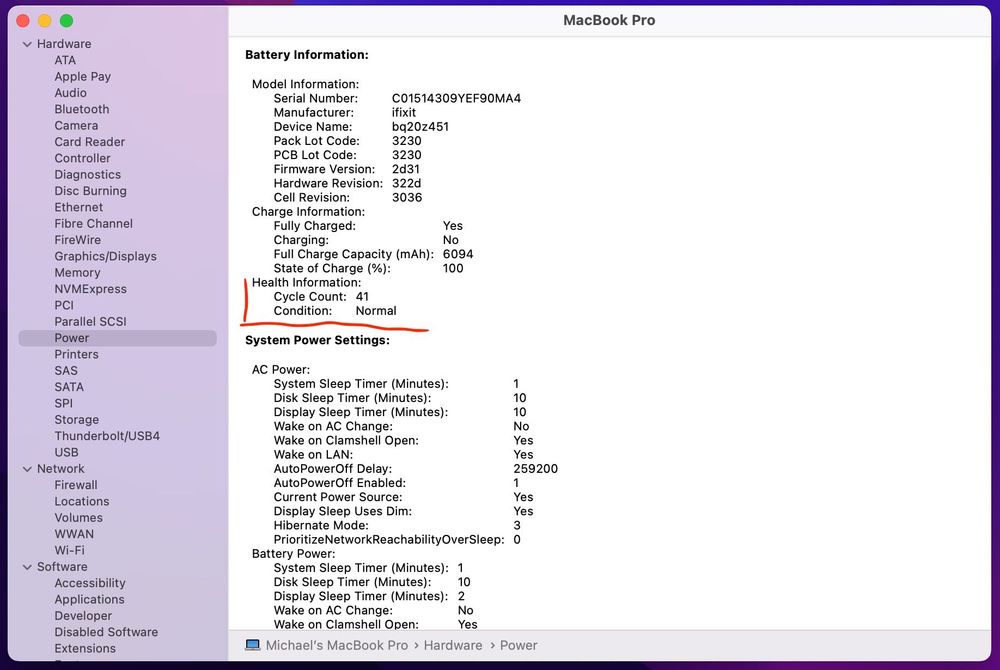
Task: Select SATA in the sidebar
Action: [x=69, y=387]
